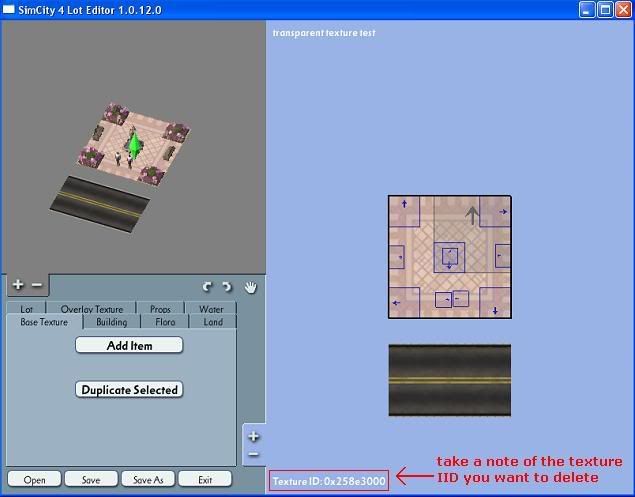Click the Texture ID 0x258e3000 label
The height and width of the screenshot is (497, 635).
329,481
